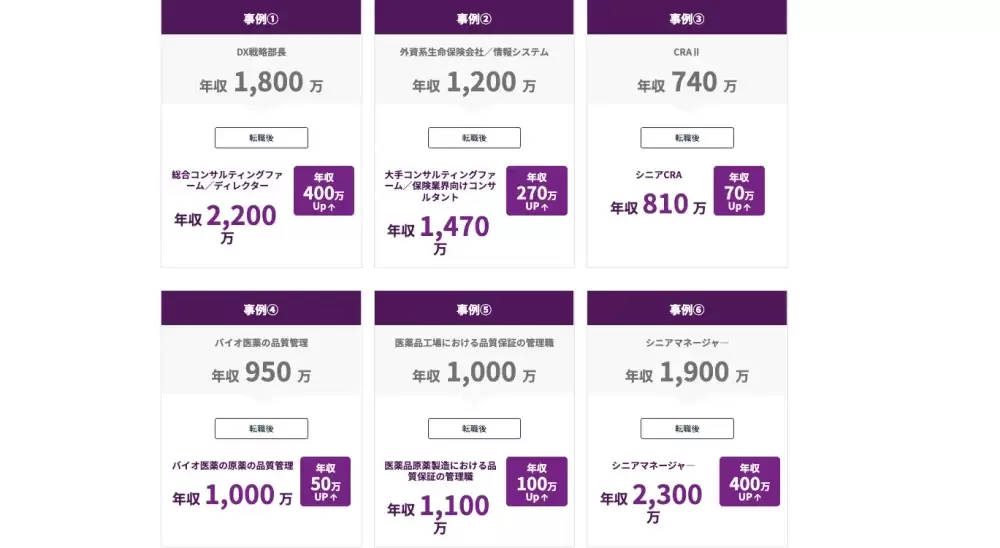
Task: Click the 転職後 button in case 5
Action: click(x=474, y=429)
